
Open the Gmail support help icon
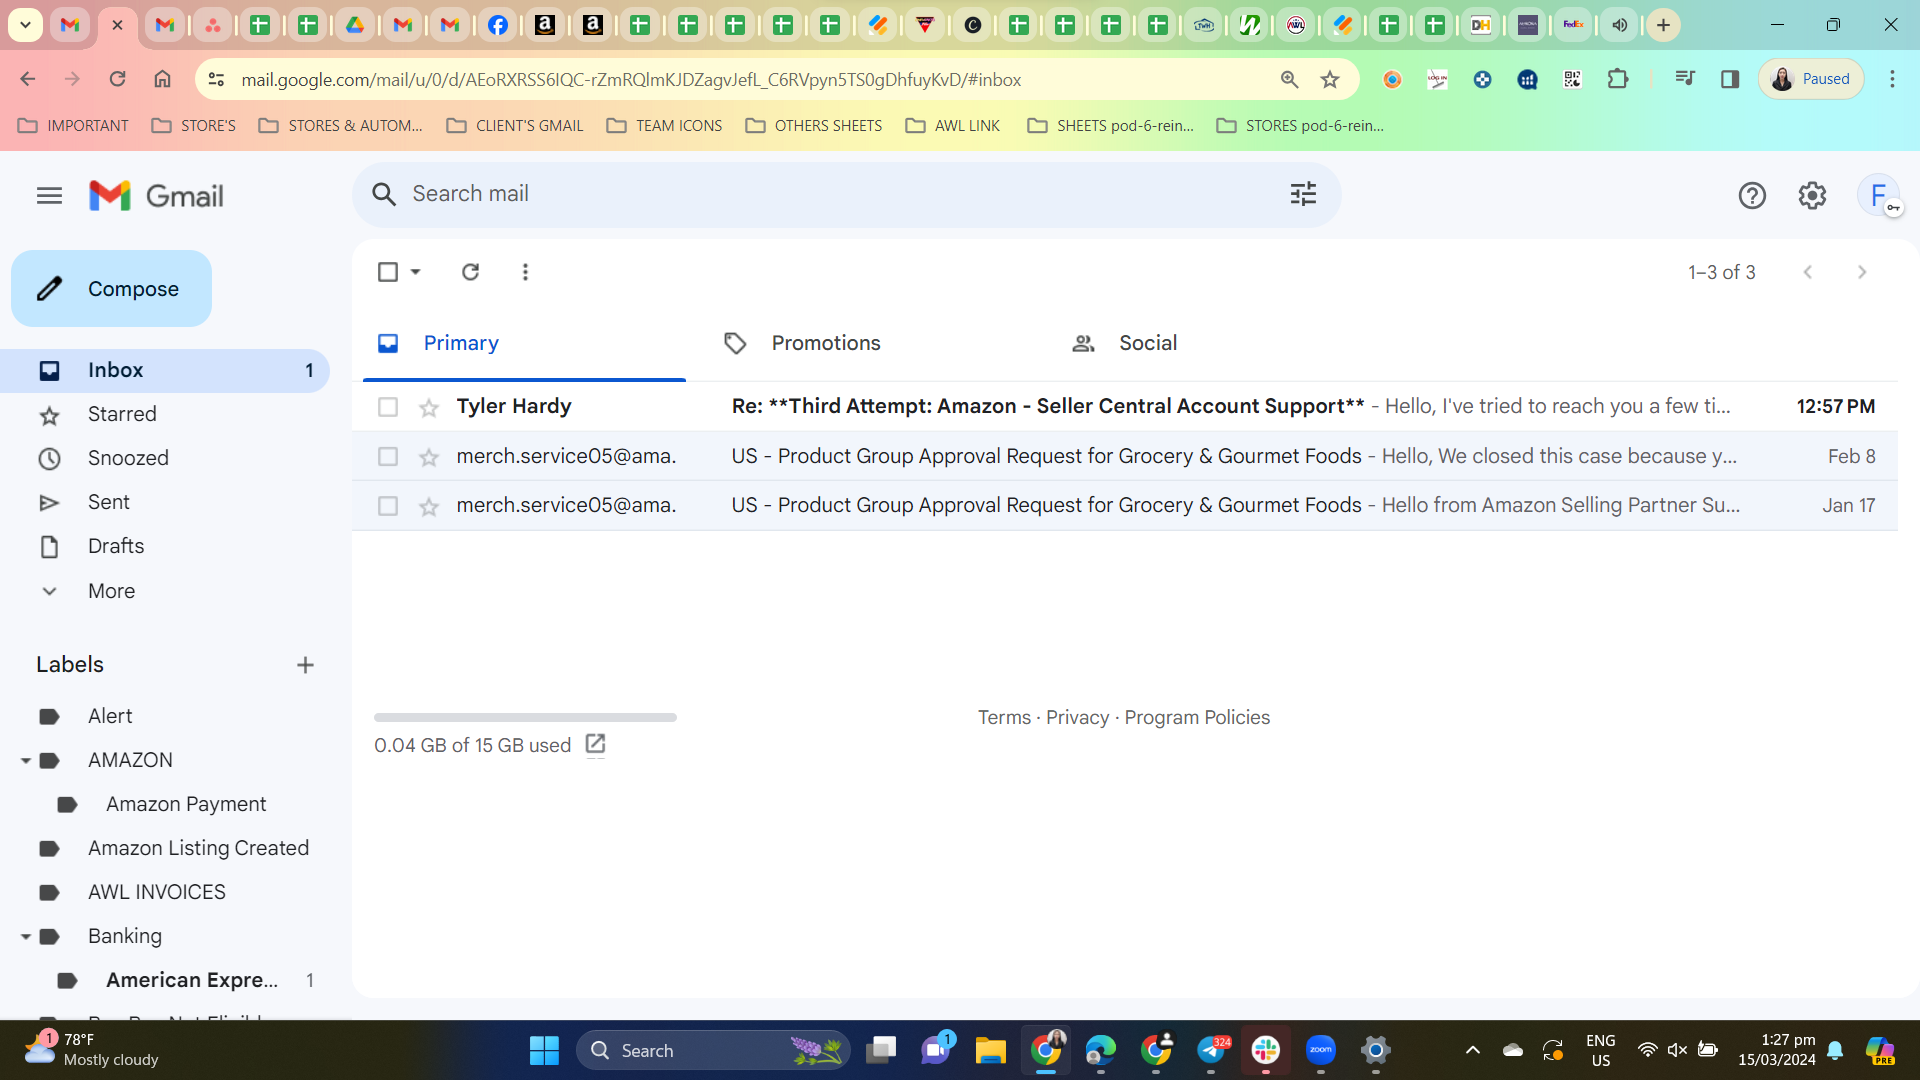pos(1752,196)
